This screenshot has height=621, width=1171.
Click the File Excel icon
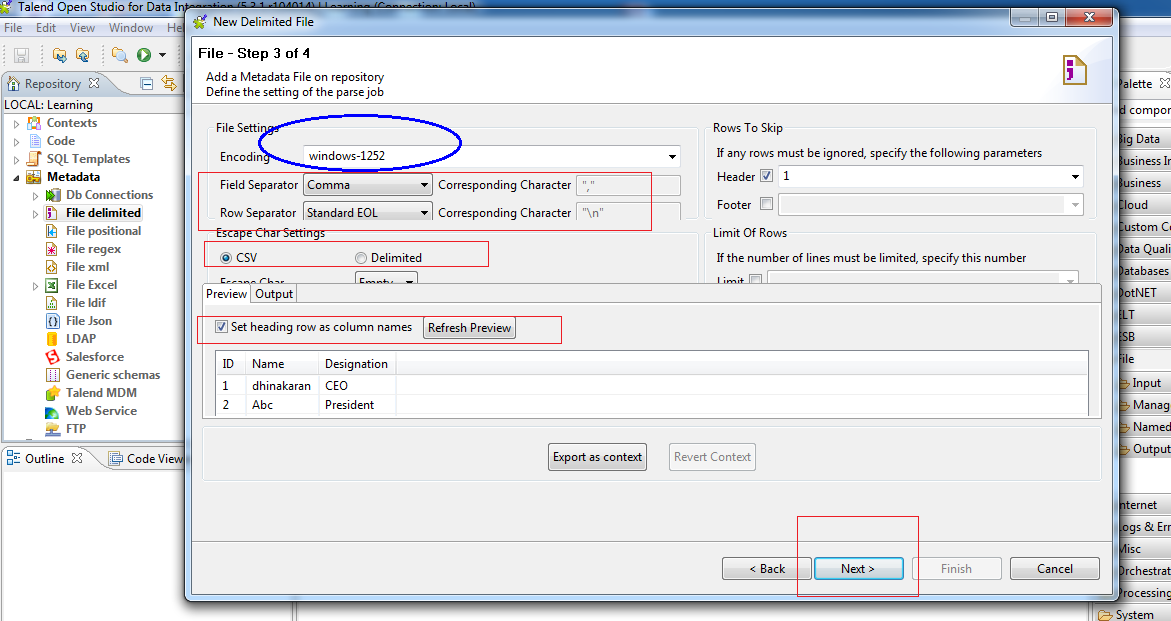52,284
